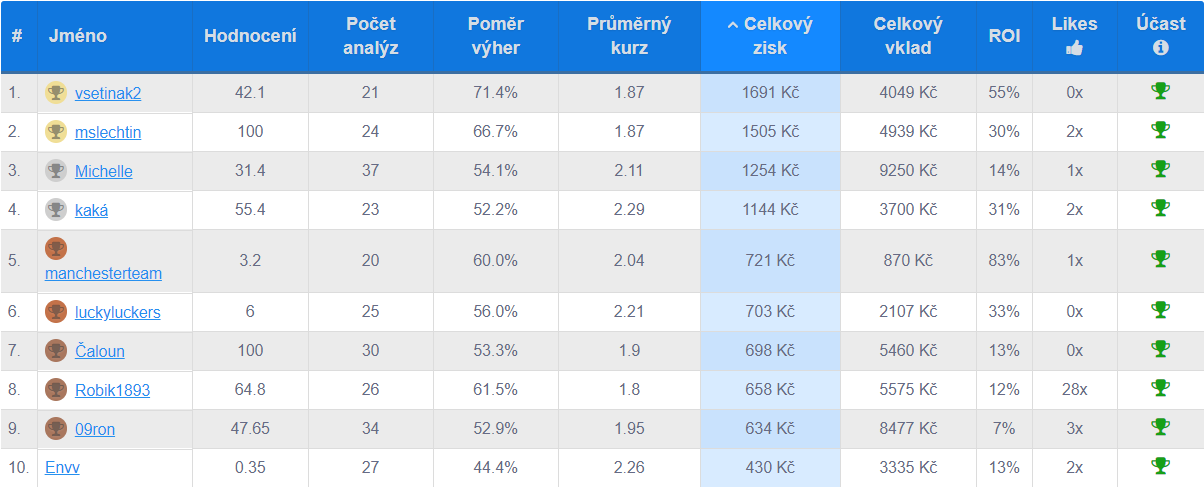Open luckyluckers profile link
The width and height of the screenshot is (1204, 489).
[x=117, y=312]
